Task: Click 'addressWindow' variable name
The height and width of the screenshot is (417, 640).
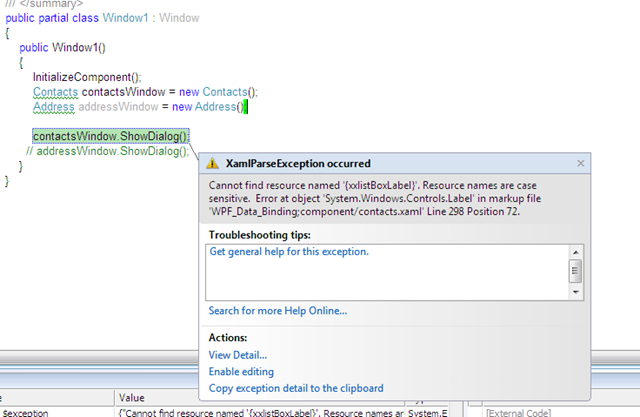Action: (x=118, y=107)
